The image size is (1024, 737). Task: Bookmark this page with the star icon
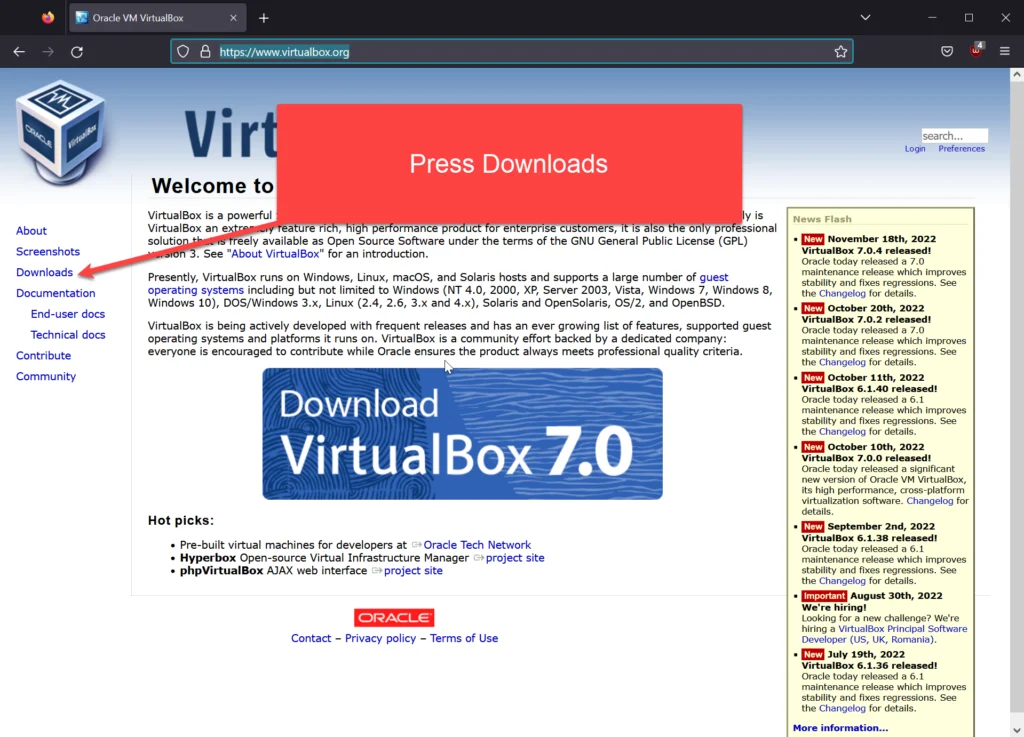click(x=841, y=51)
